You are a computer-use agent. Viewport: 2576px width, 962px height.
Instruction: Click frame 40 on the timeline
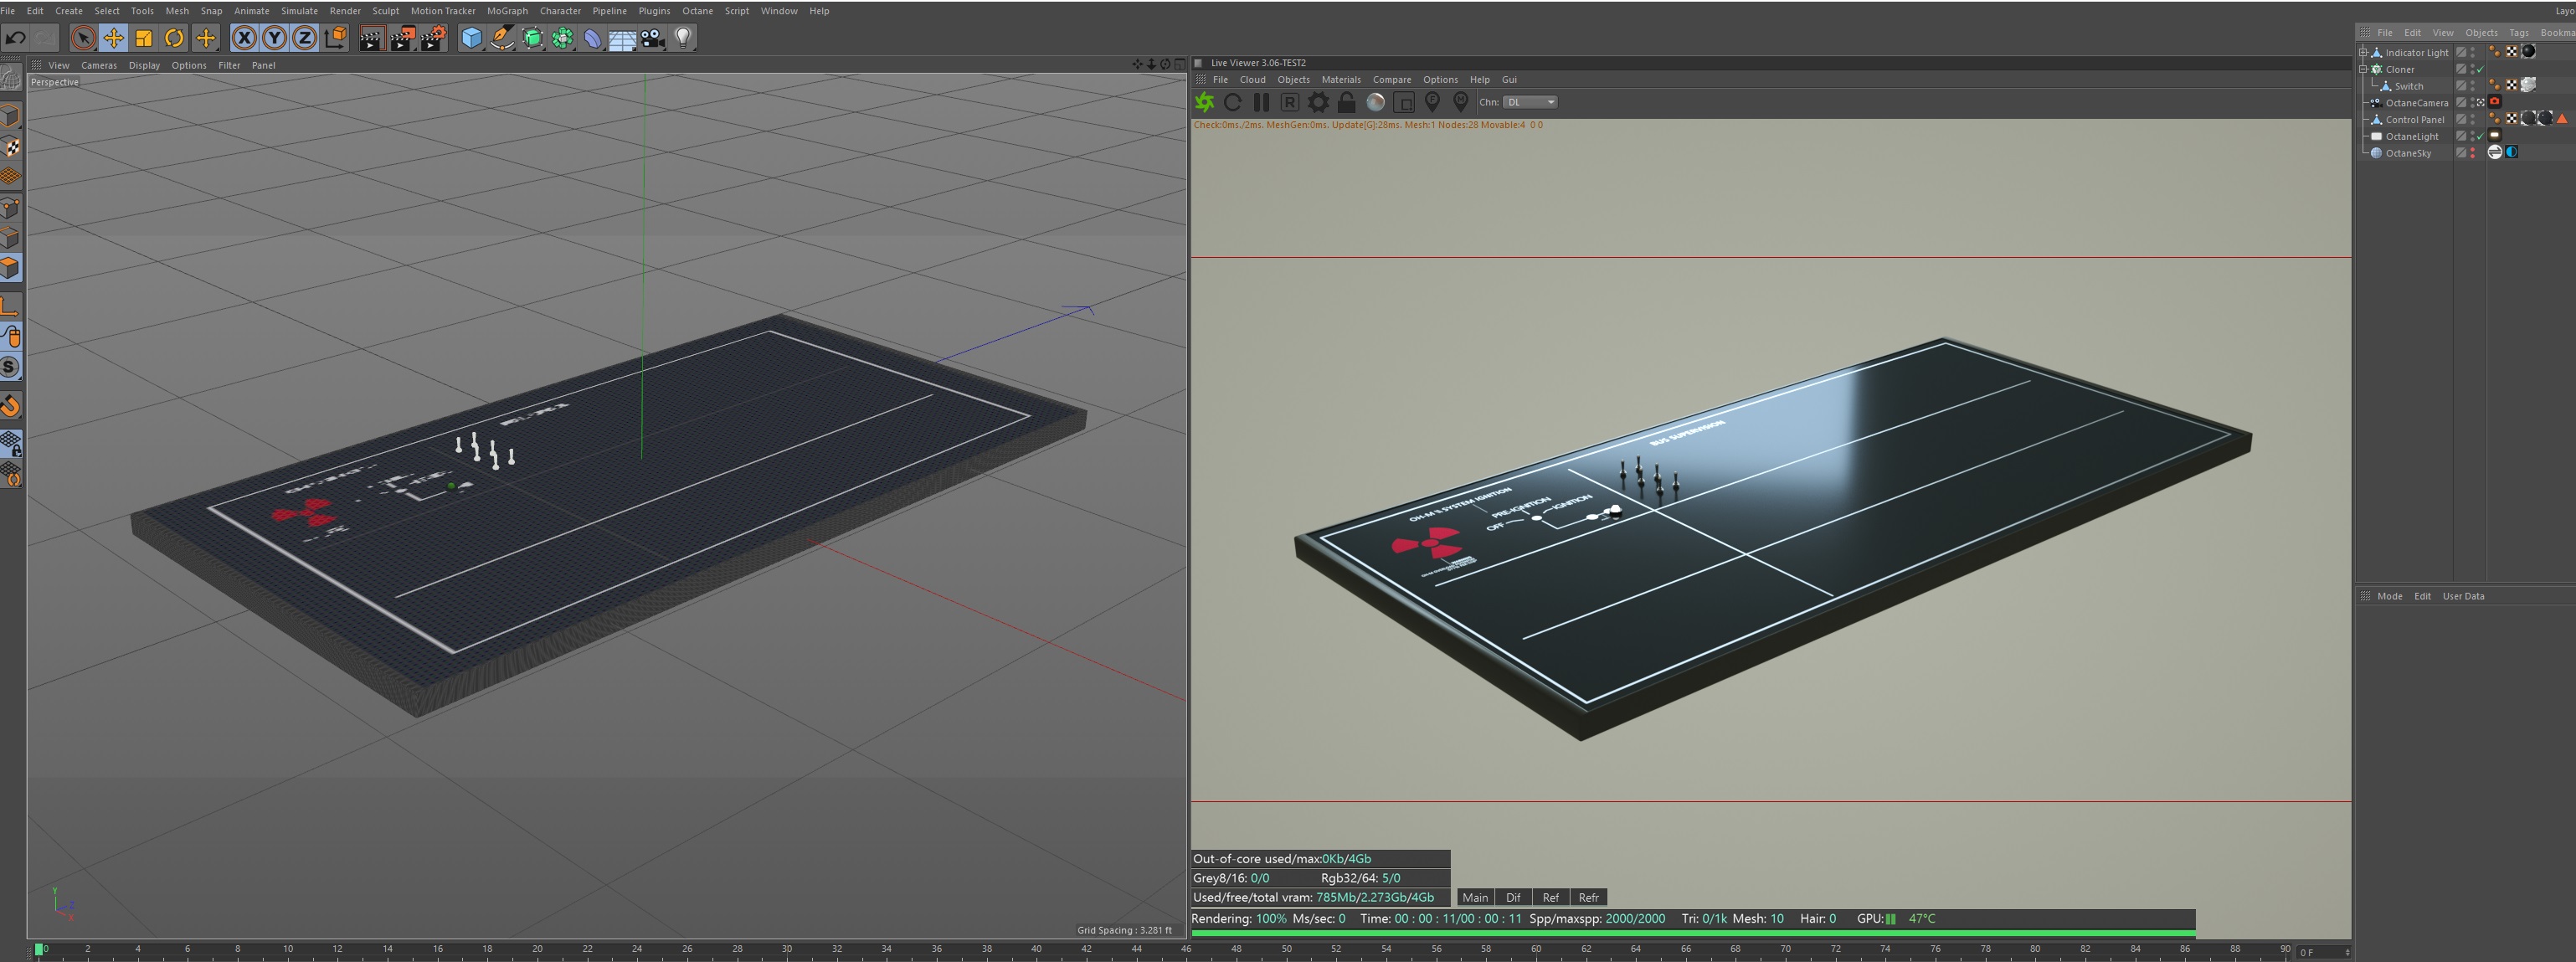click(x=1036, y=950)
